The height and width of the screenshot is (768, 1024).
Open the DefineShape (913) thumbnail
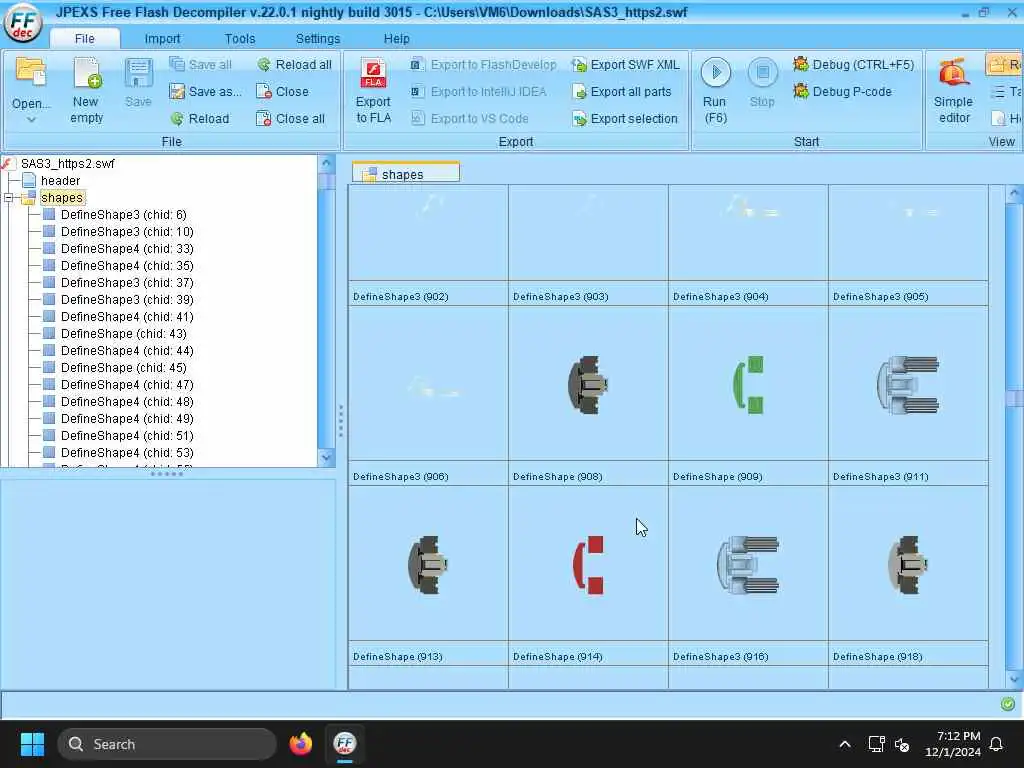[x=428, y=564]
